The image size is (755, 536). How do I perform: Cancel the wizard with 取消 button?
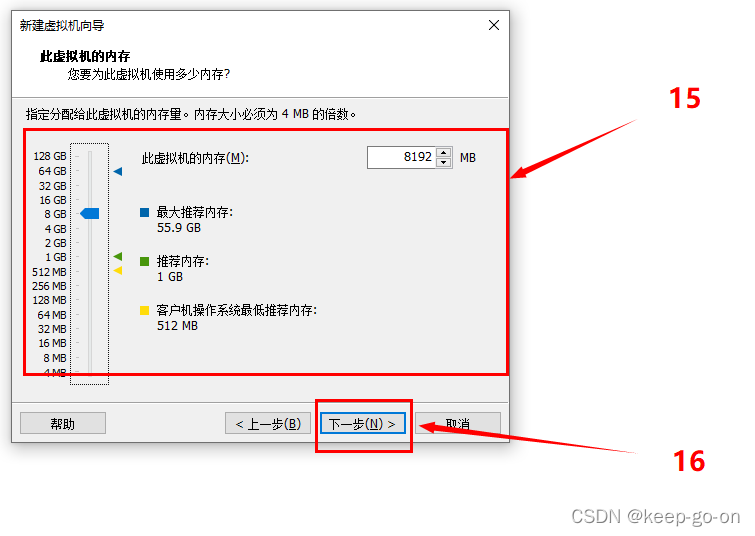point(458,424)
